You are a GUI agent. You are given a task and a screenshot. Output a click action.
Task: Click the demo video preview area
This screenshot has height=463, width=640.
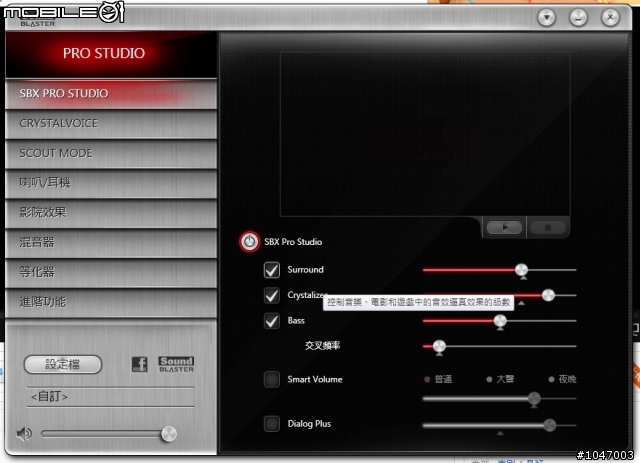tap(425, 134)
